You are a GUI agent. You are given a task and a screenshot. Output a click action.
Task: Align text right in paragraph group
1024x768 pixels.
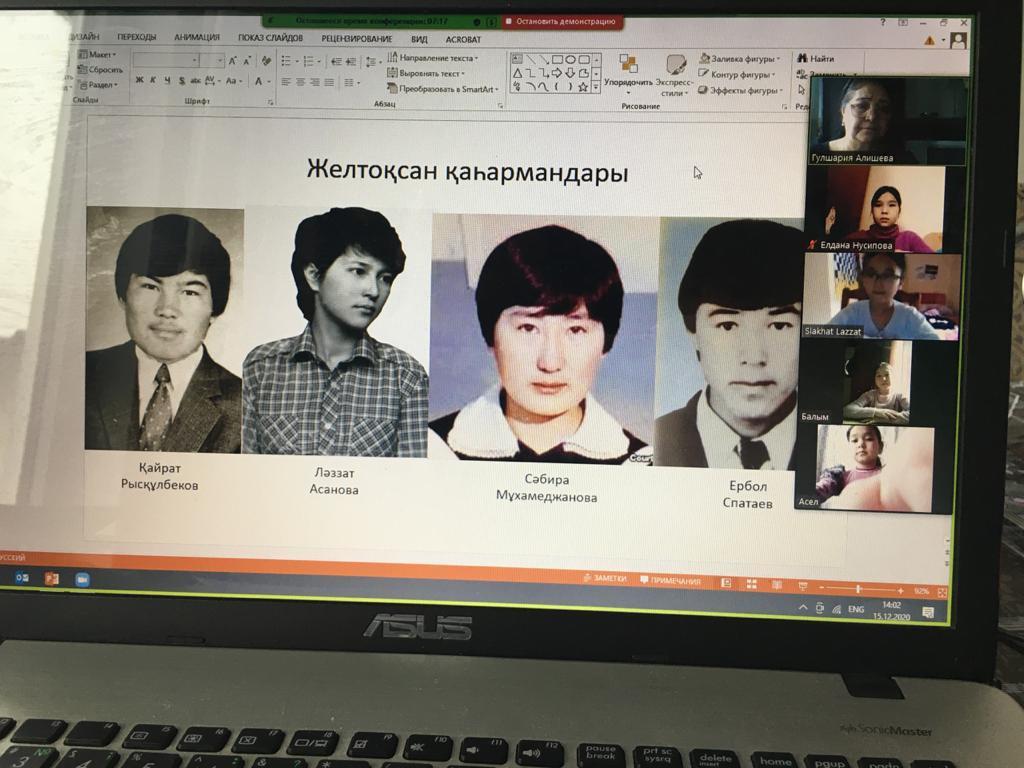click(315, 82)
